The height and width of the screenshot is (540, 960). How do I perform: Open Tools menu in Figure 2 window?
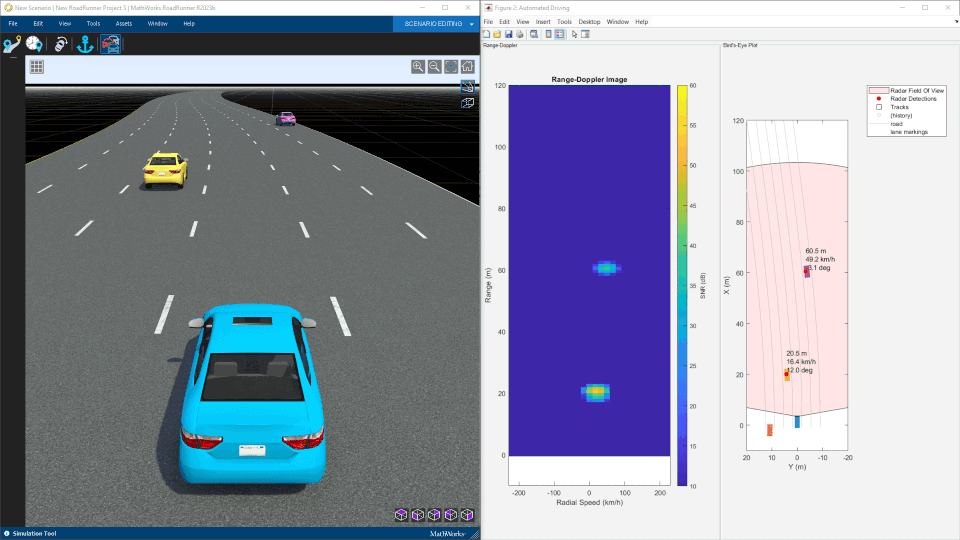point(564,22)
